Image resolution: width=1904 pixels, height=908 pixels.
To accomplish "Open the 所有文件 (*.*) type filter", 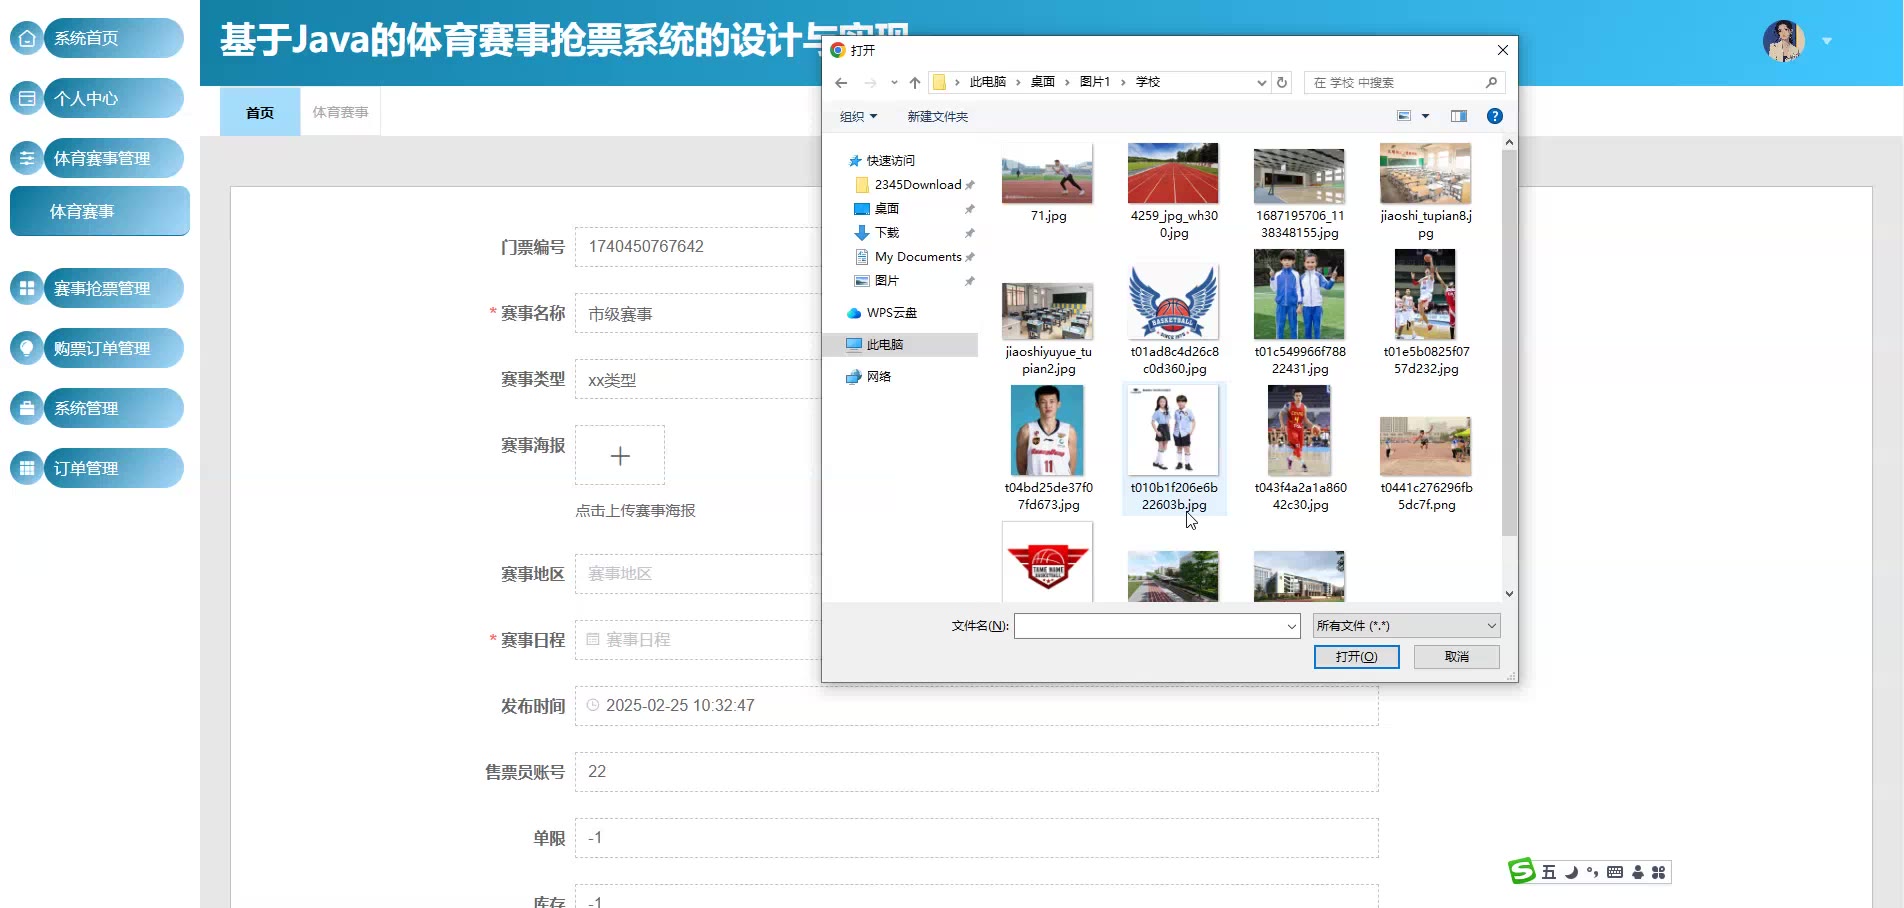I will (x=1406, y=626).
